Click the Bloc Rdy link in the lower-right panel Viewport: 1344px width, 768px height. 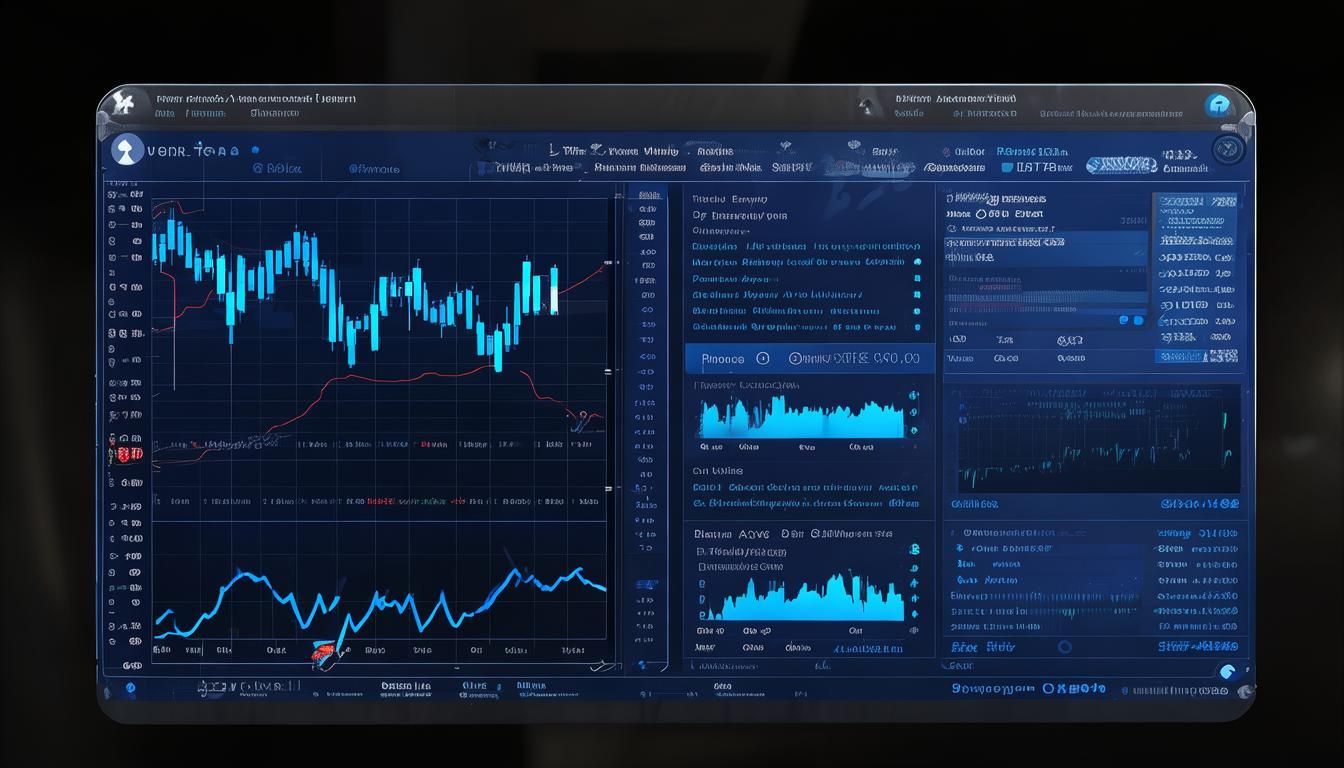click(x=983, y=647)
